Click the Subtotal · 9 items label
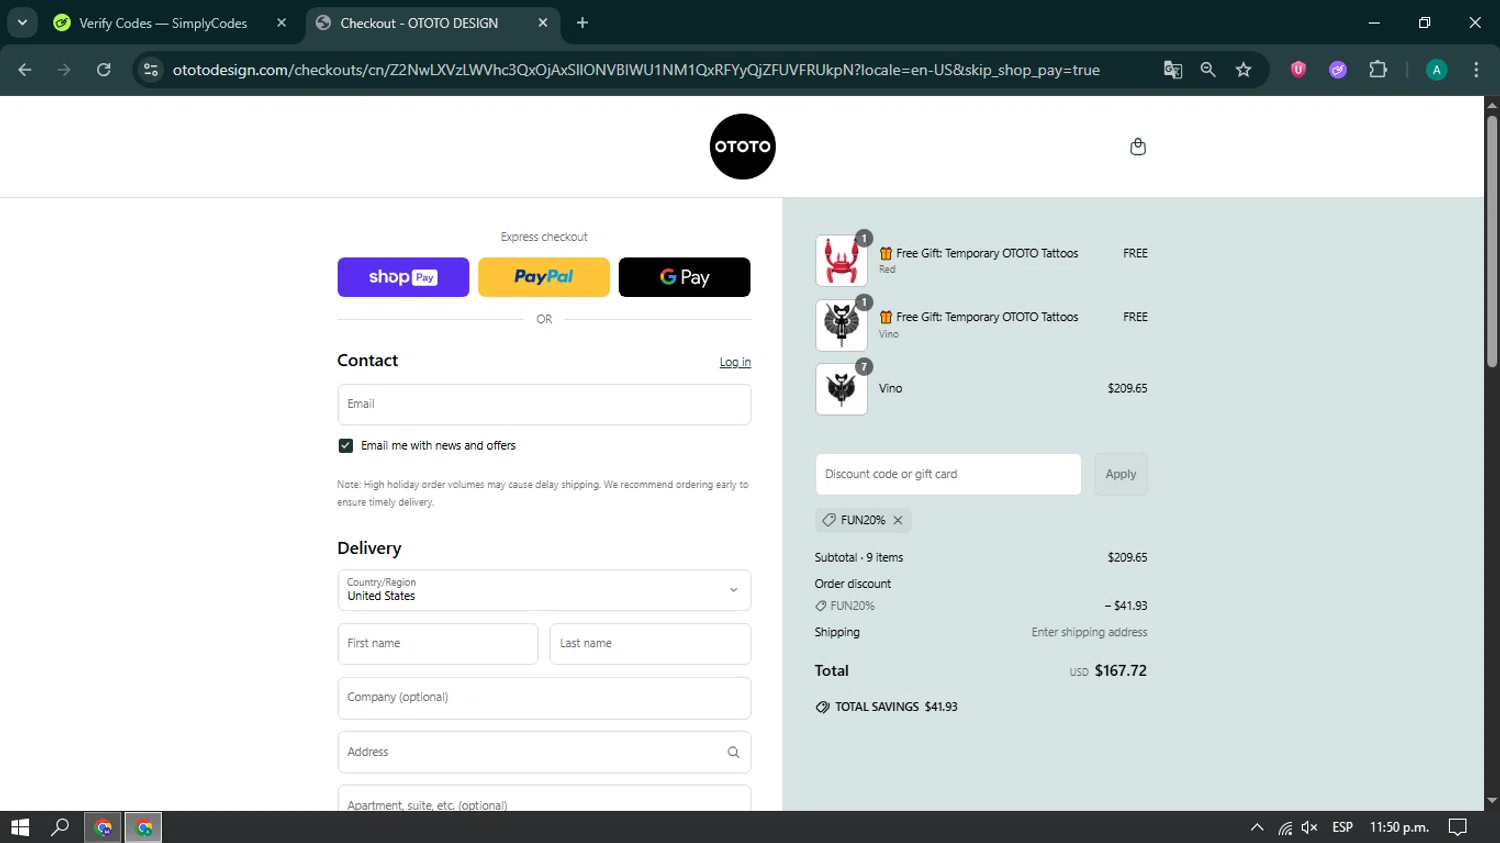Viewport: 1500px width, 843px height. (859, 558)
